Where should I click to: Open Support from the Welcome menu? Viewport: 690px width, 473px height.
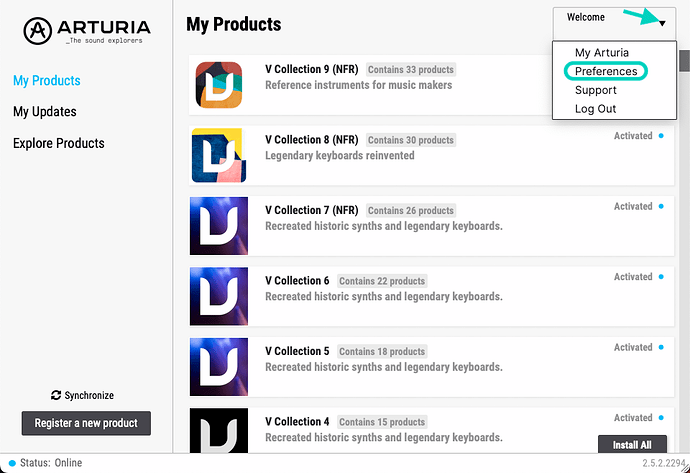pyautogui.click(x=595, y=90)
